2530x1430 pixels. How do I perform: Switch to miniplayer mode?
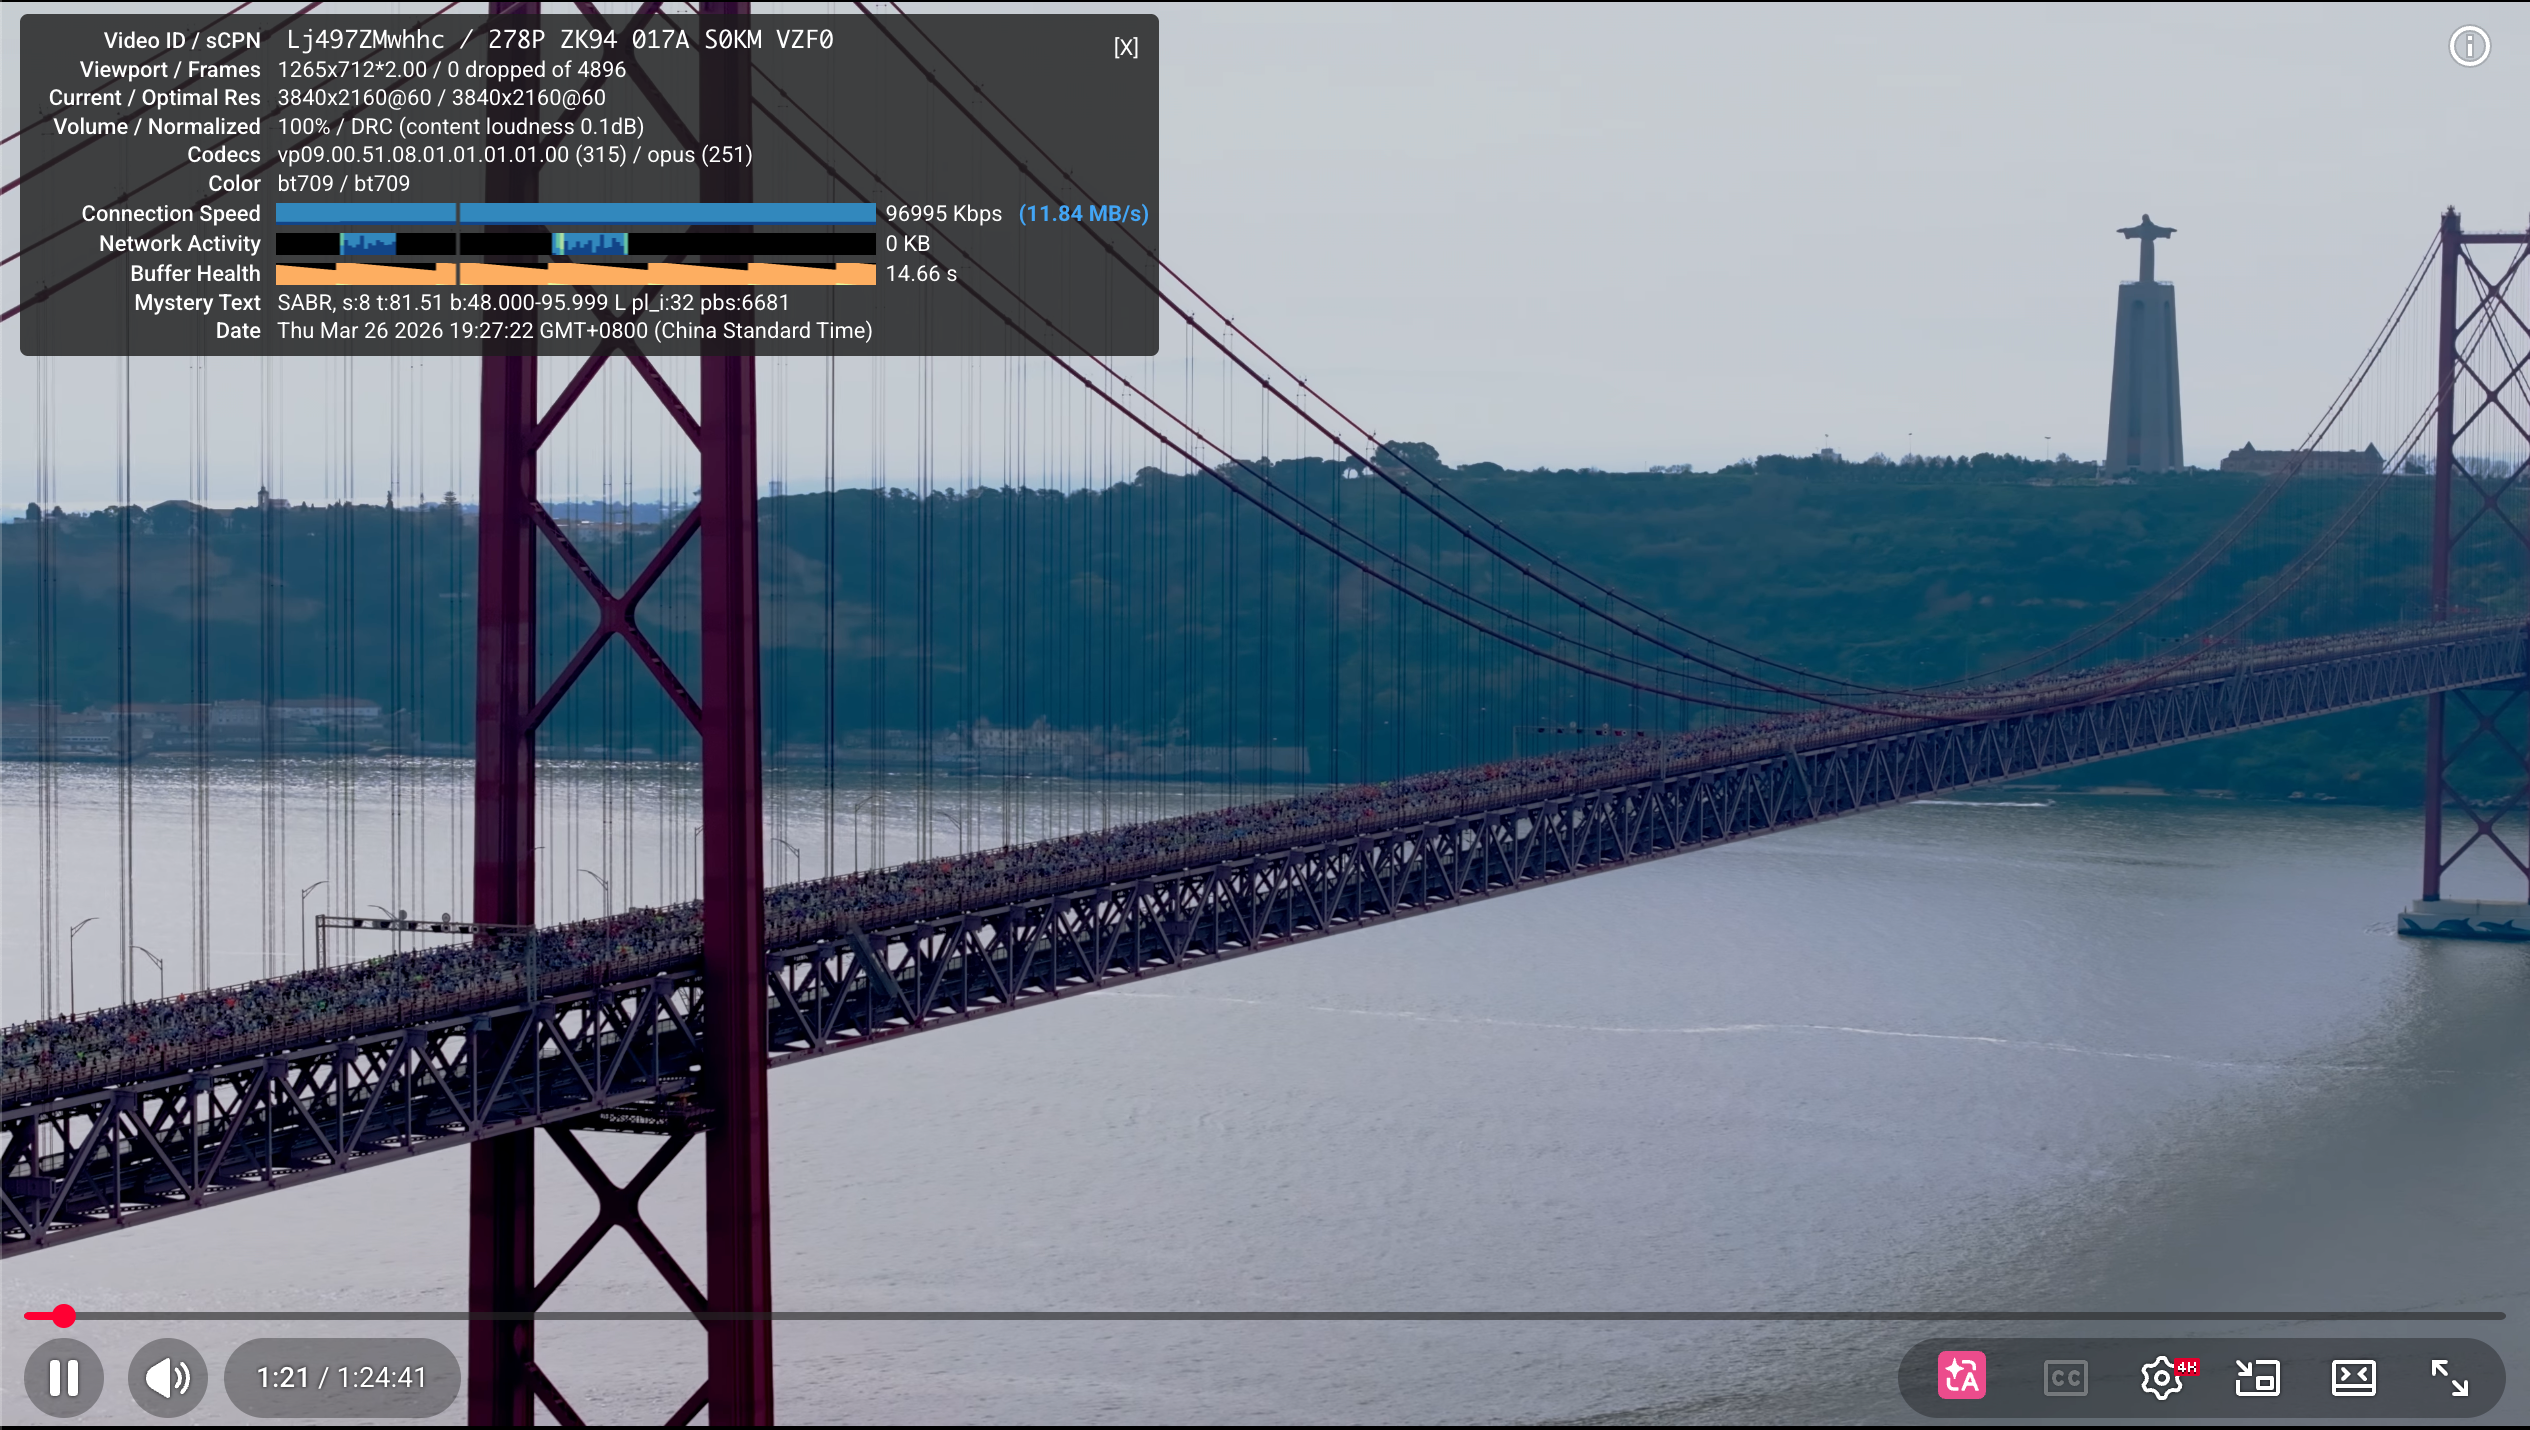pyautogui.click(x=2257, y=1377)
